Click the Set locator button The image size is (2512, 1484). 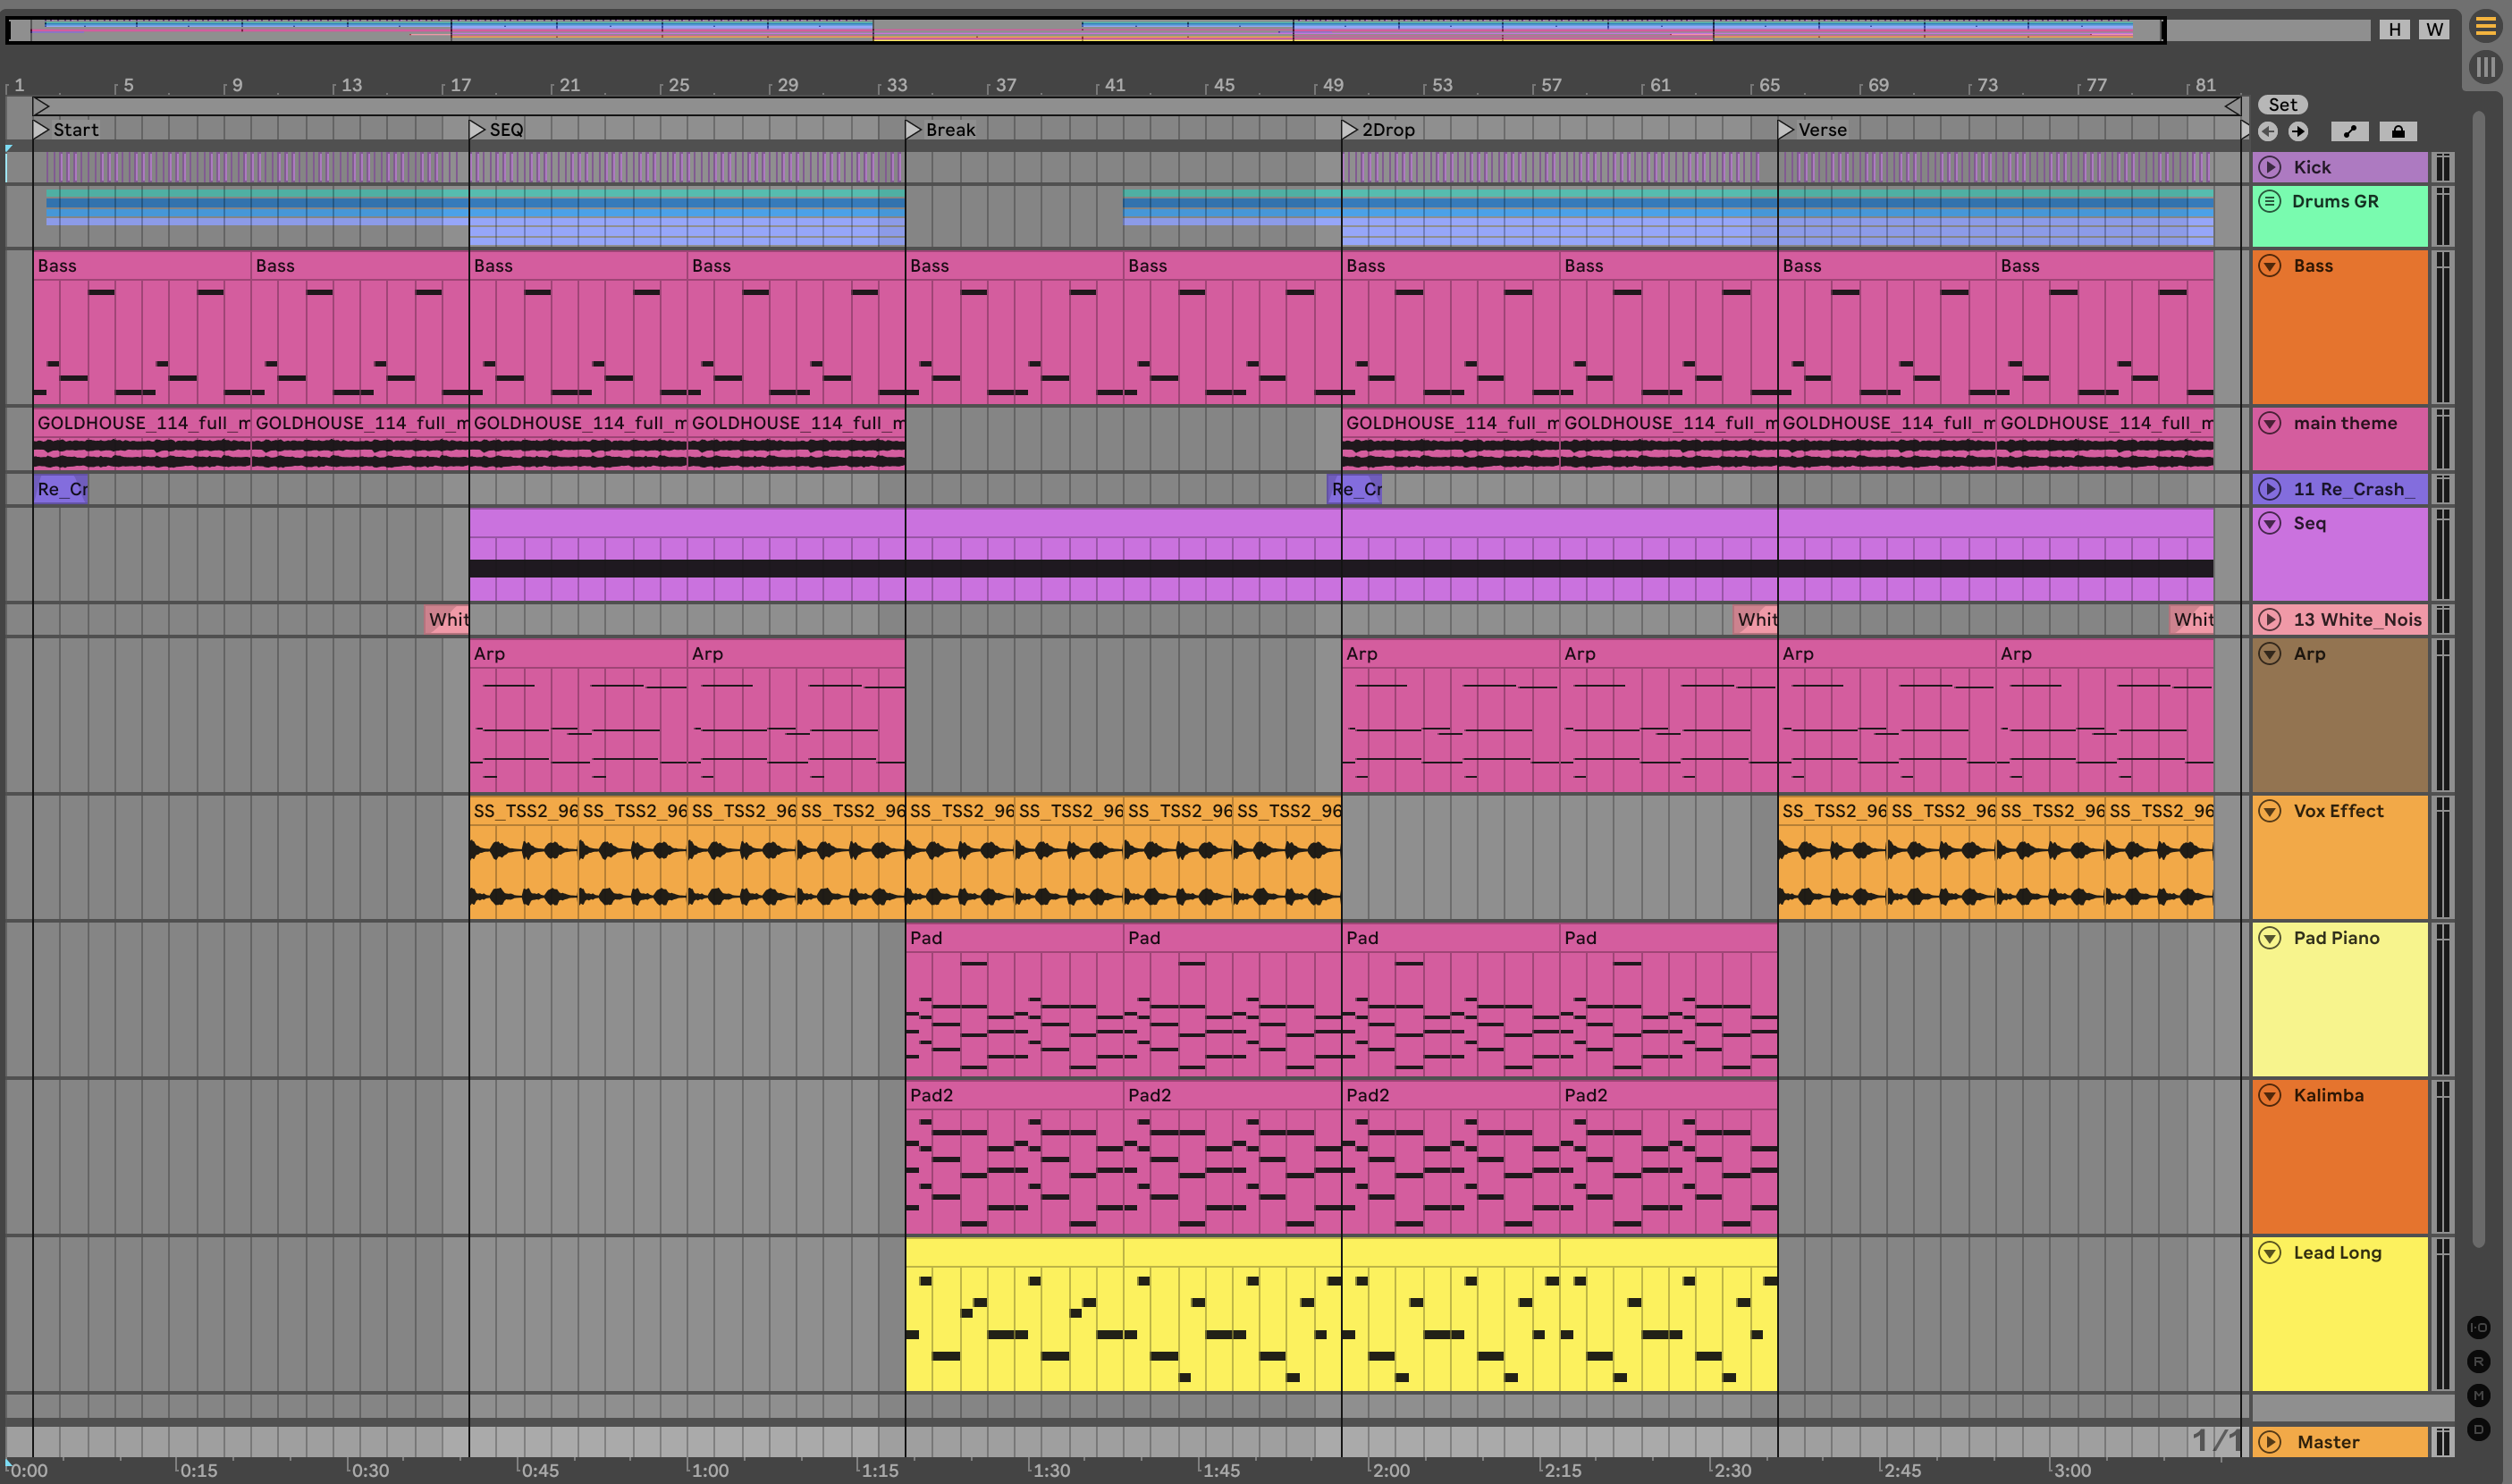pyautogui.click(x=2282, y=105)
